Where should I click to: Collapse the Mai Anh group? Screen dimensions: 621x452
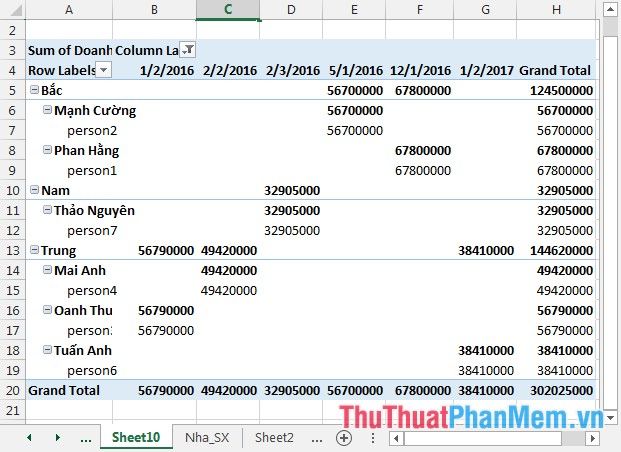pyautogui.click(x=47, y=270)
